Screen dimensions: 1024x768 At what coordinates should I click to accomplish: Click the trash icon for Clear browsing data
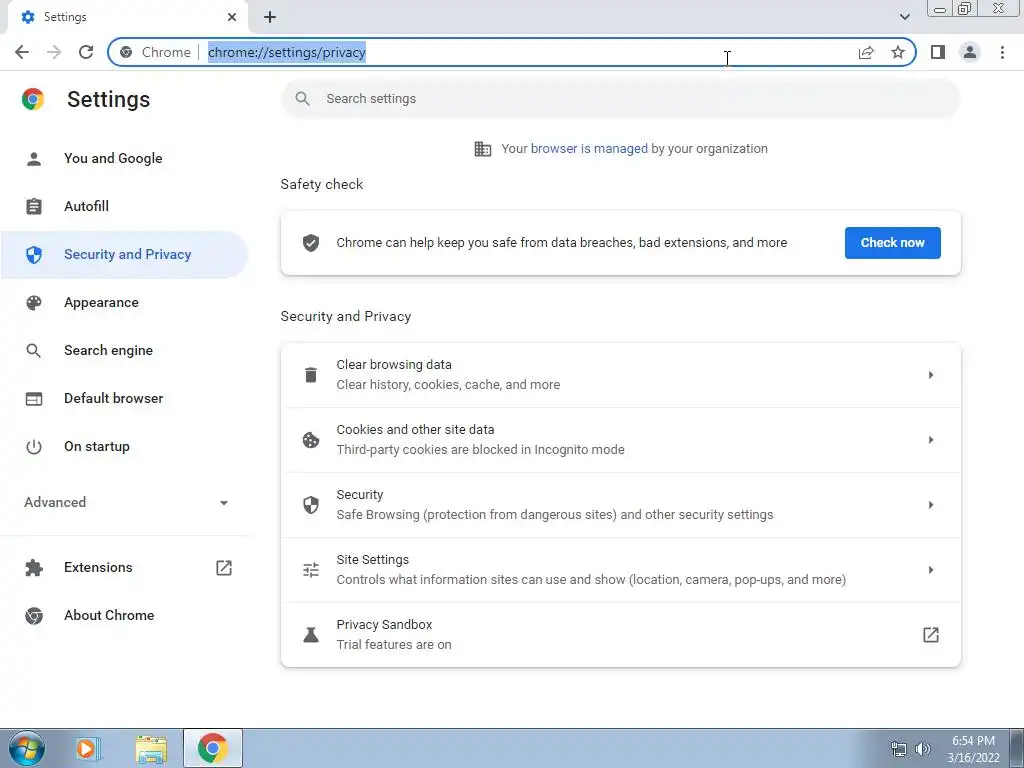(311, 375)
